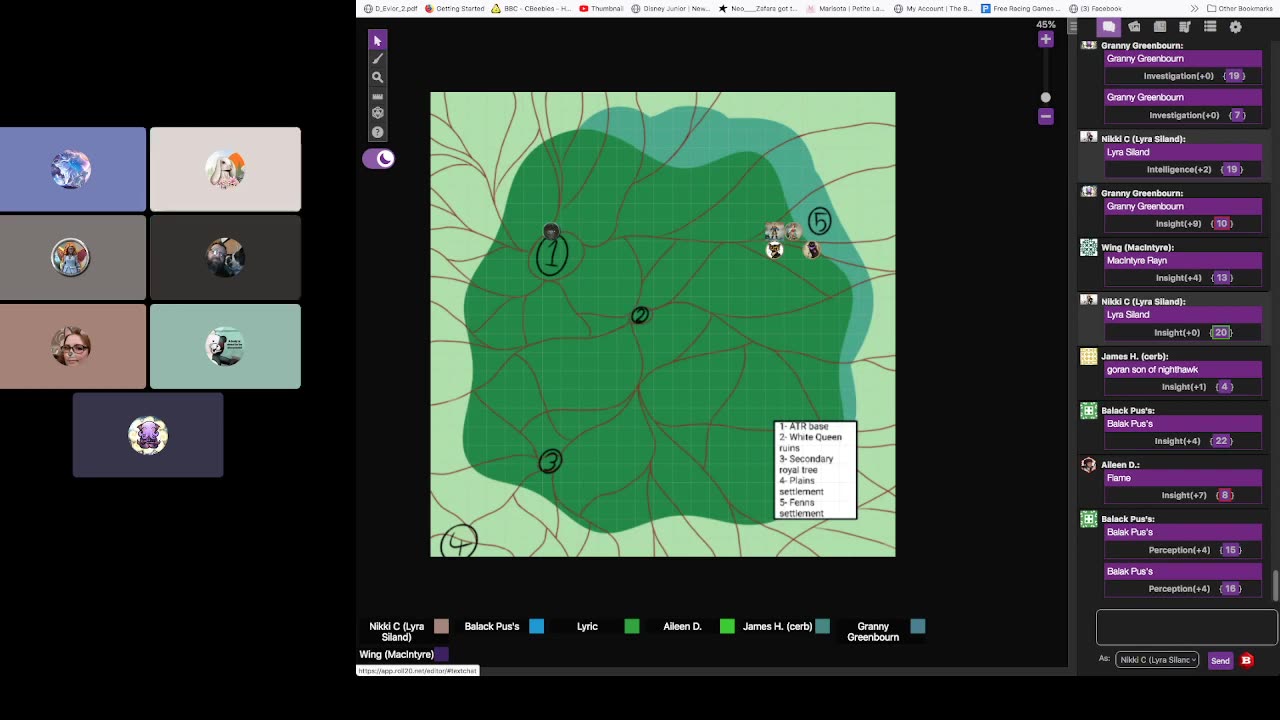Viewport: 1280px width, 720px height.
Task: Click Granny Greenbourn Insight roll 10
Action: (1221, 224)
